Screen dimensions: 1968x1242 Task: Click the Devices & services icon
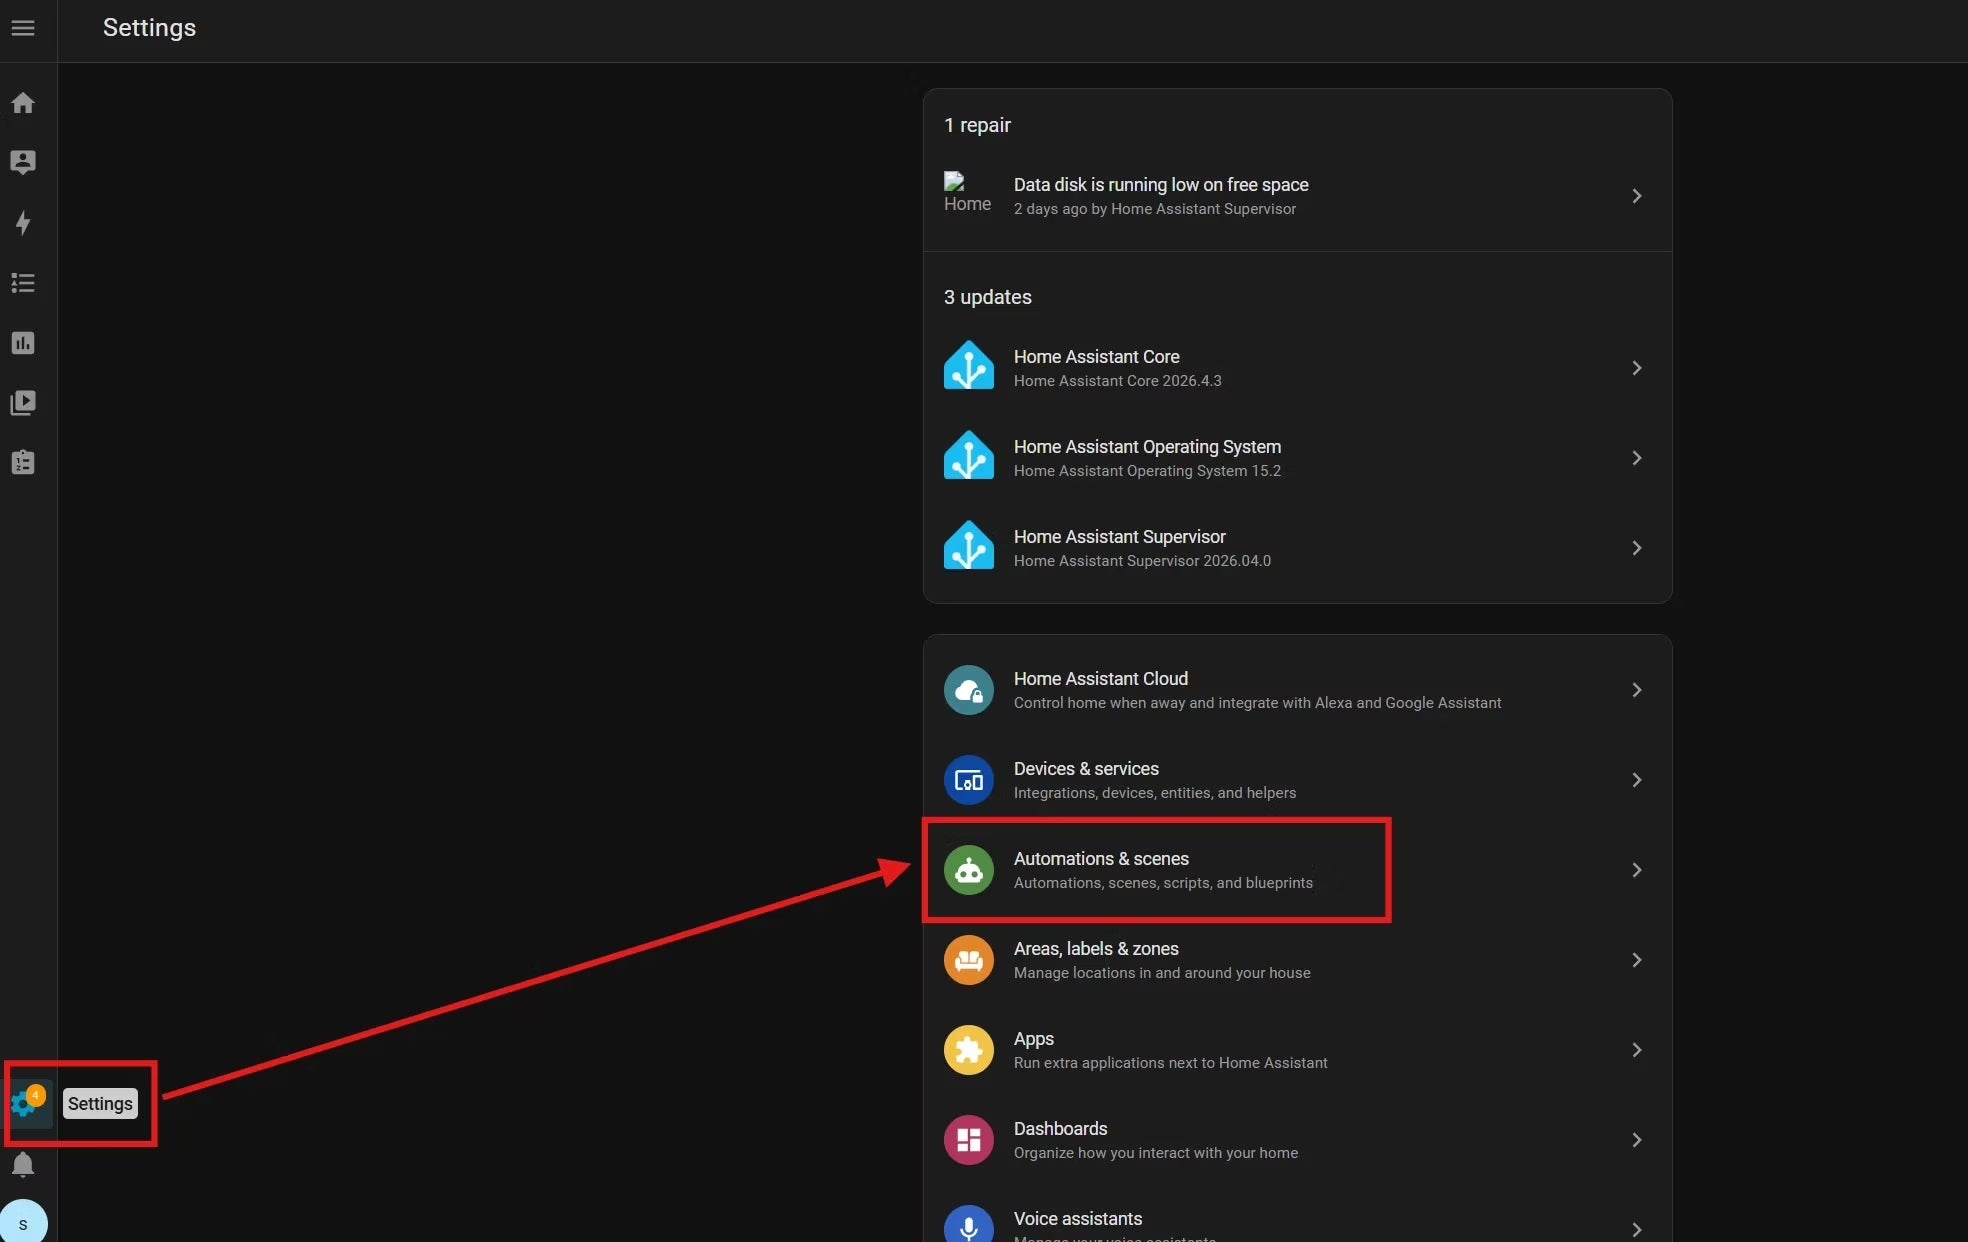click(x=968, y=780)
